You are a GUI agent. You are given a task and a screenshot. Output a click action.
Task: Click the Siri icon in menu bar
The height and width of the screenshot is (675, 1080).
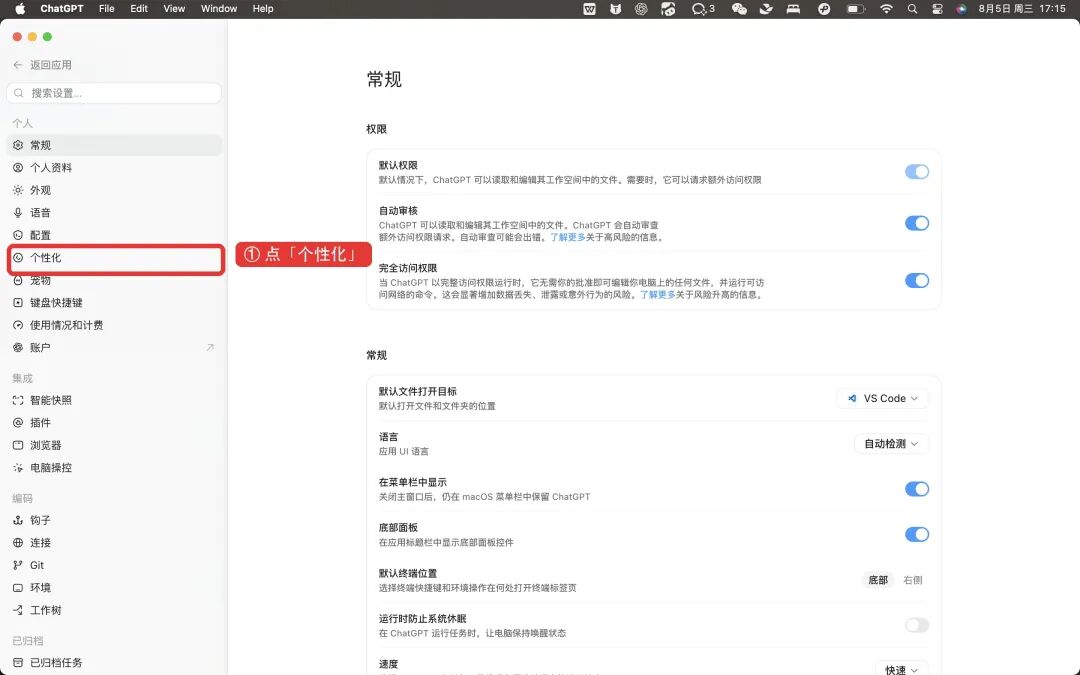(962, 9)
